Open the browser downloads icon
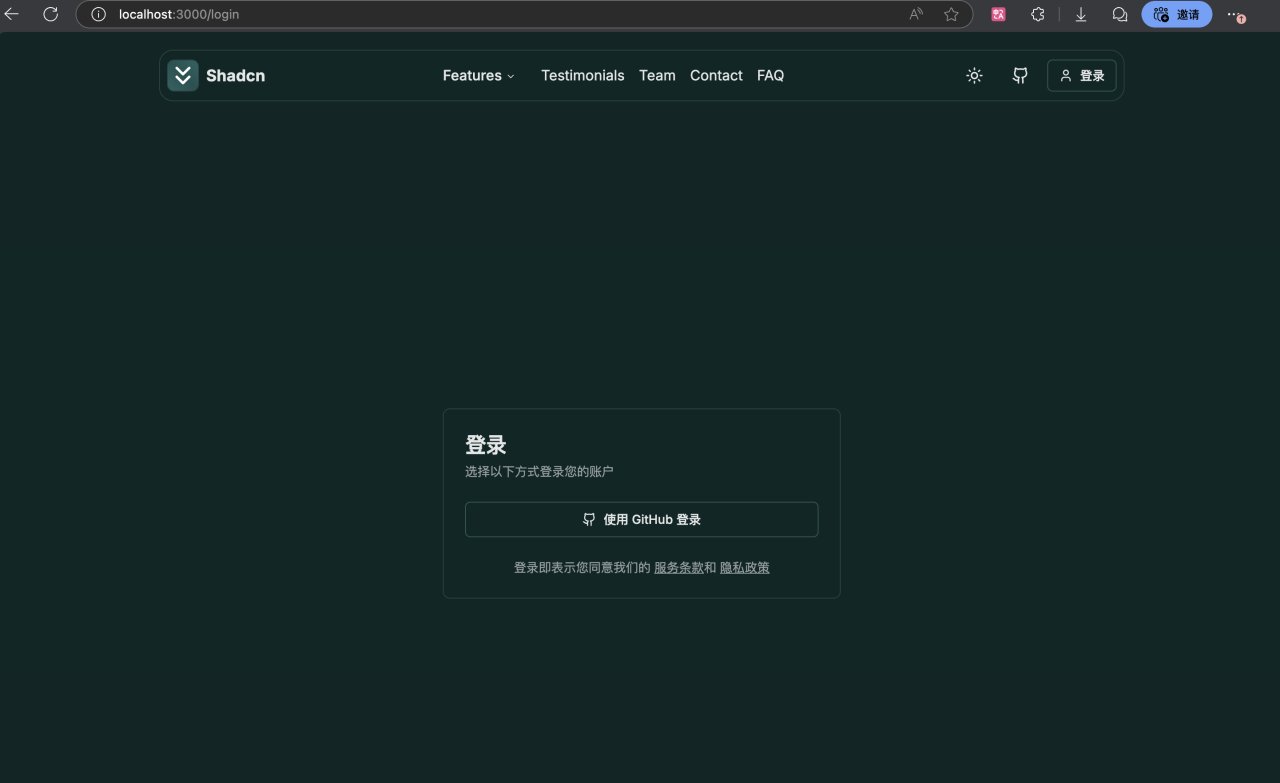Image resolution: width=1280 pixels, height=783 pixels. (1081, 15)
